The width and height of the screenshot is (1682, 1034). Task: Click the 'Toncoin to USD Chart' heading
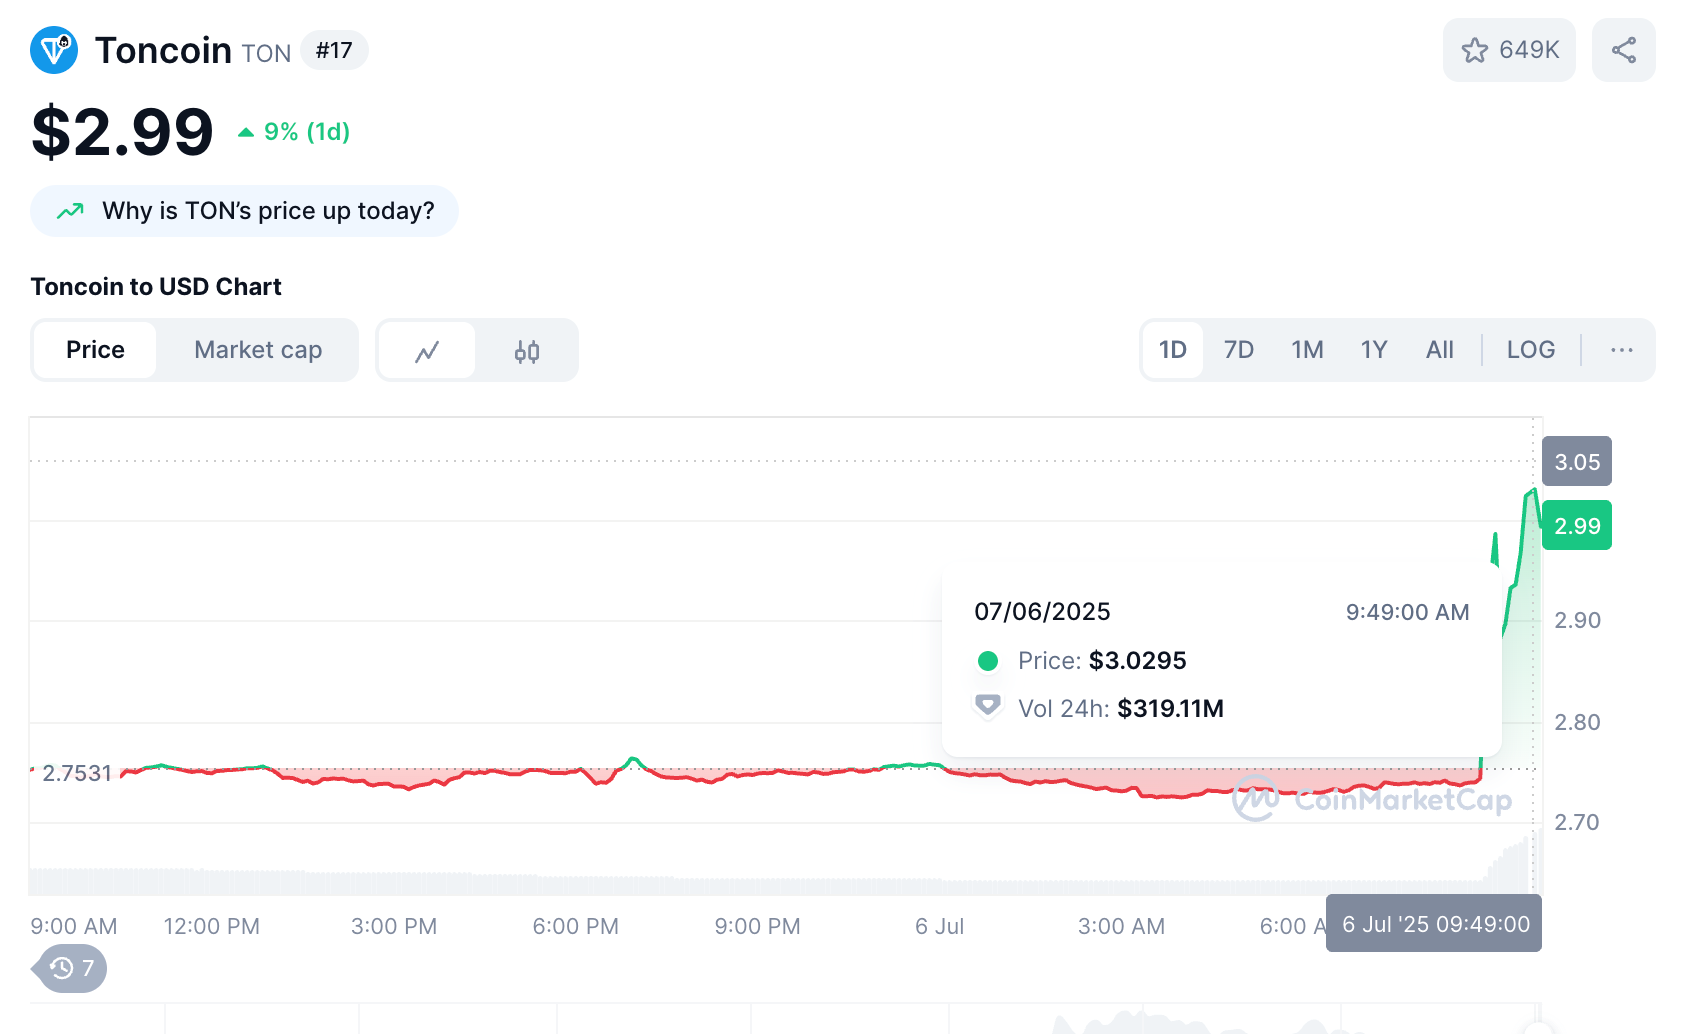[156, 287]
